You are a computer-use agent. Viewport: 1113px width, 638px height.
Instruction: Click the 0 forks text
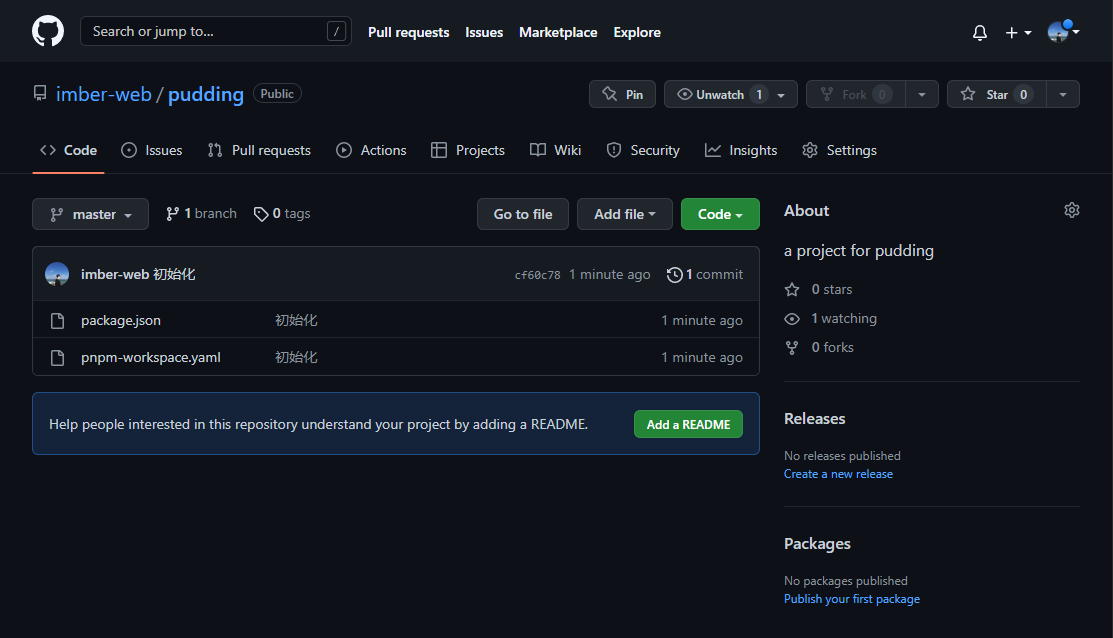point(833,348)
